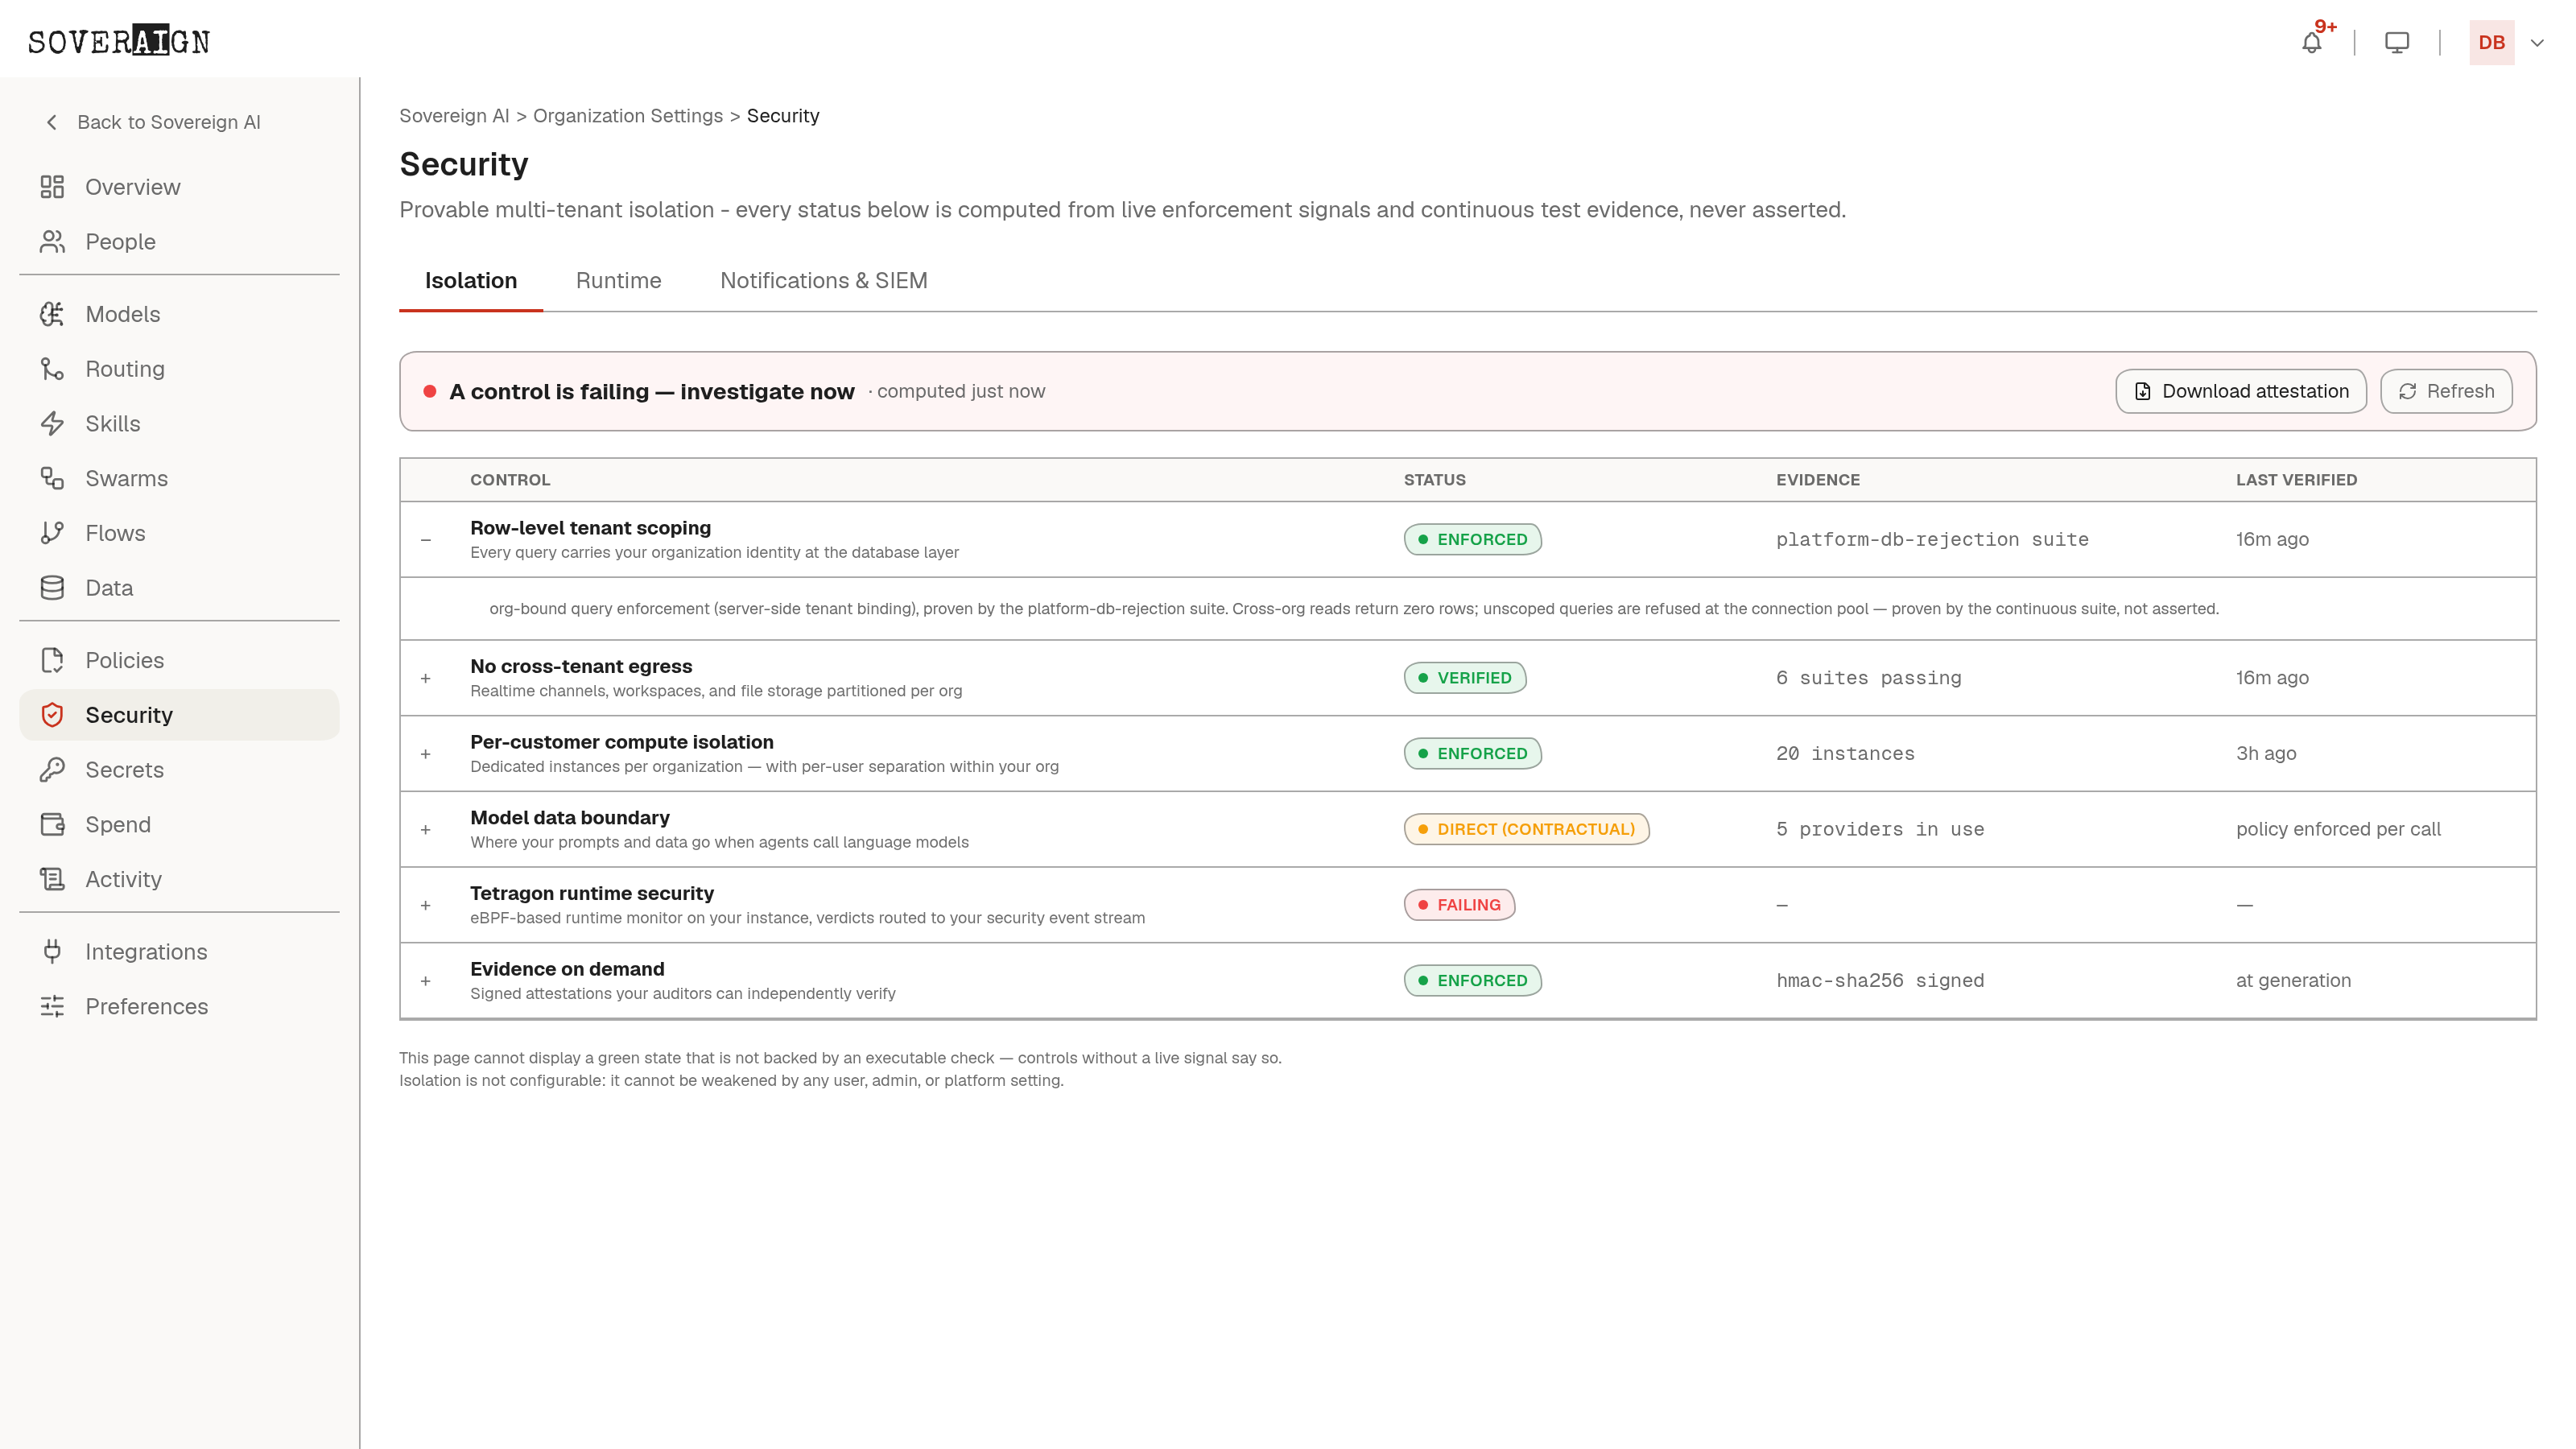Screen dimensions: 2576x1449
Task: Click the Preferences sliders icon
Action: point(52,1007)
